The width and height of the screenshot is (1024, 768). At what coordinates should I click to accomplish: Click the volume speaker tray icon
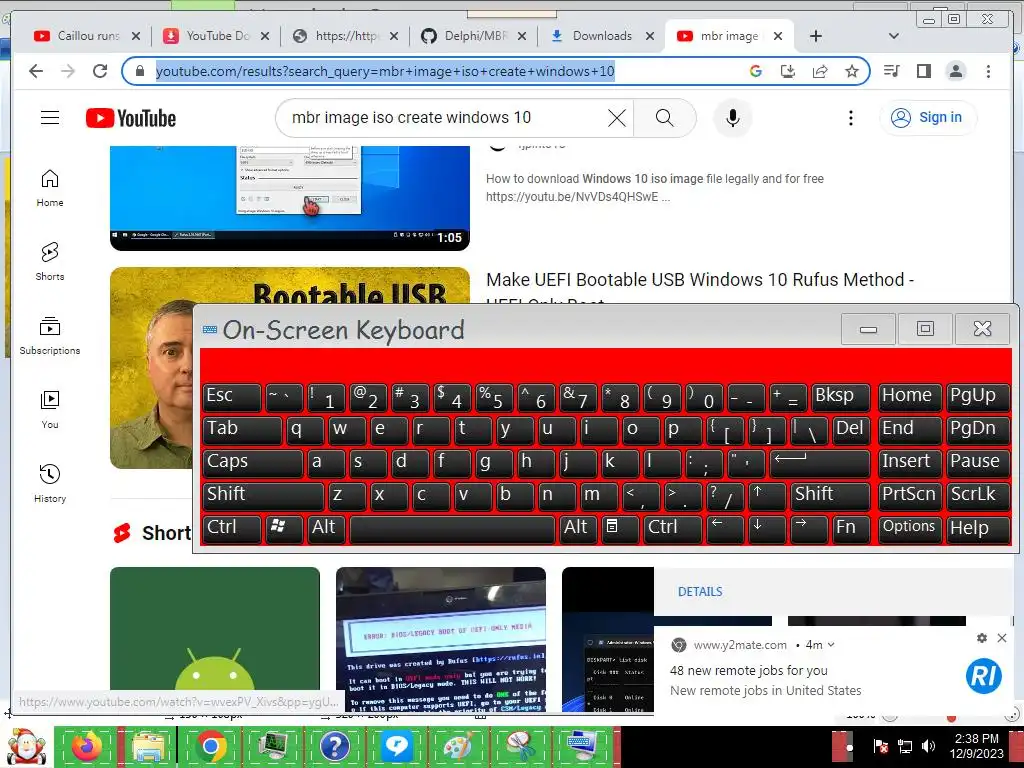[928, 746]
